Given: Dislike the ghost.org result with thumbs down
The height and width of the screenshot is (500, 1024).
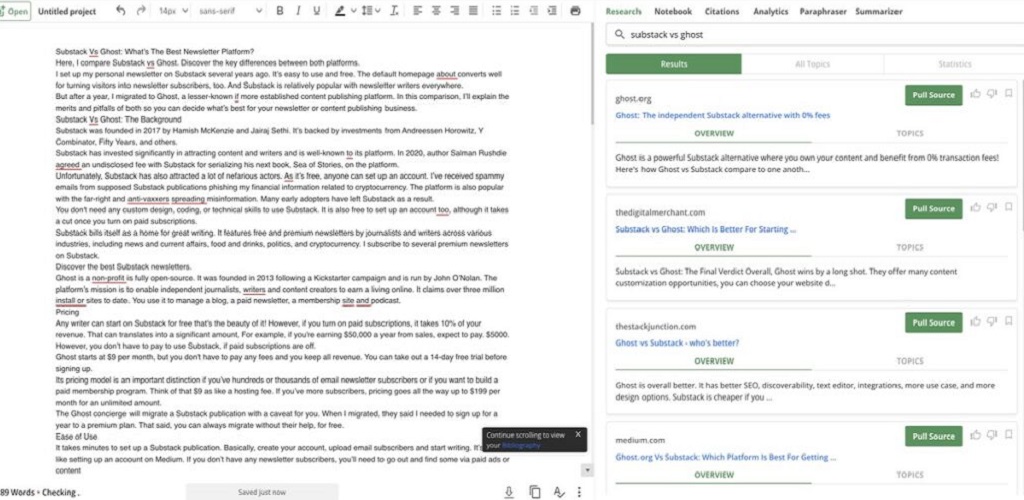Looking at the screenshot, I should pyautogui.click(x=993, y=94).
